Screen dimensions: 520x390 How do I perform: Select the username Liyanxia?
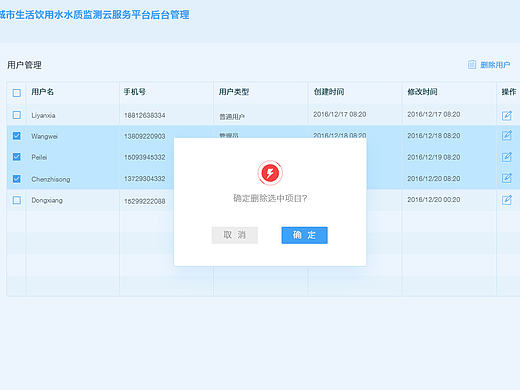click(43, 116)
